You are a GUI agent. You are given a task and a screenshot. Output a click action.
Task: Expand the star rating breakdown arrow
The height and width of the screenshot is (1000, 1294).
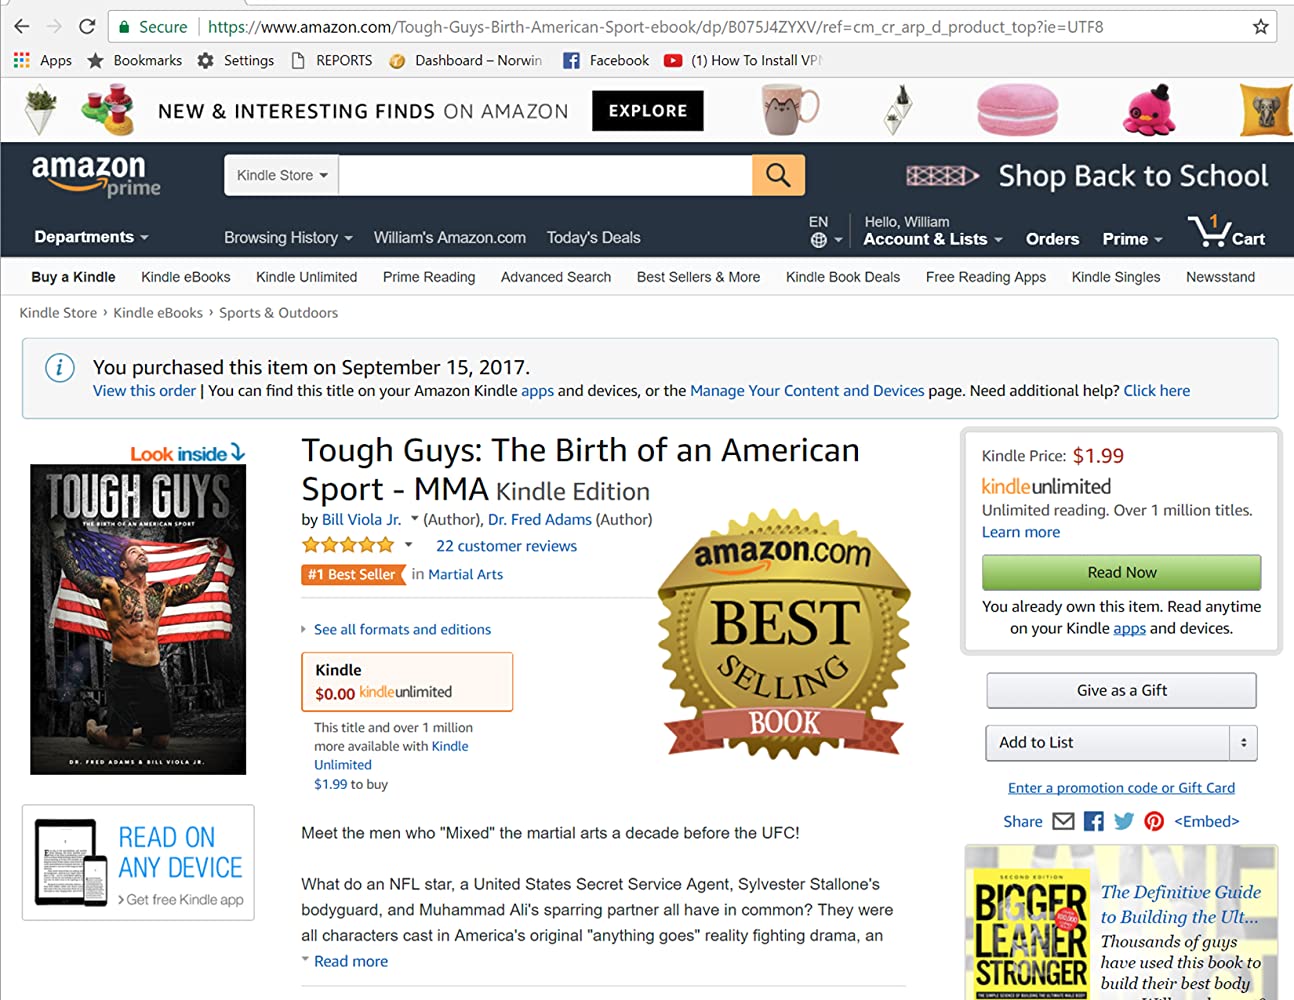[408, 545]
